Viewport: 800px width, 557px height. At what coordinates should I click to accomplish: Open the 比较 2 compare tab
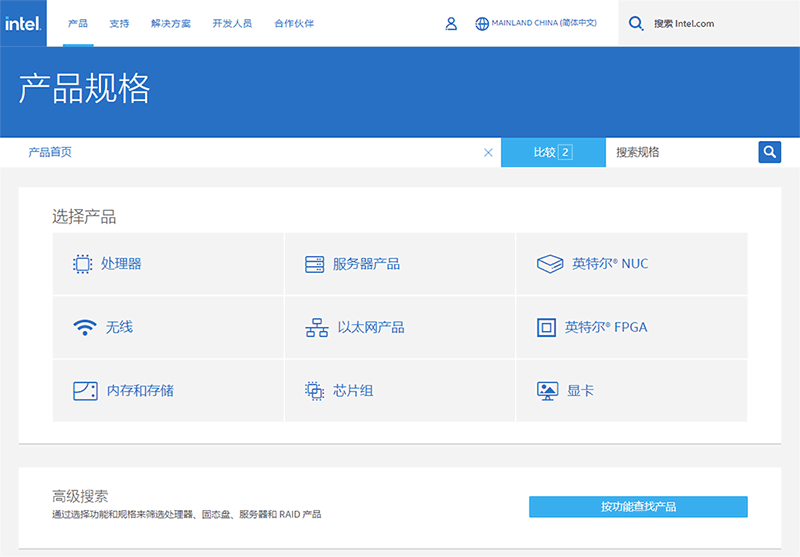coord(553,153)
